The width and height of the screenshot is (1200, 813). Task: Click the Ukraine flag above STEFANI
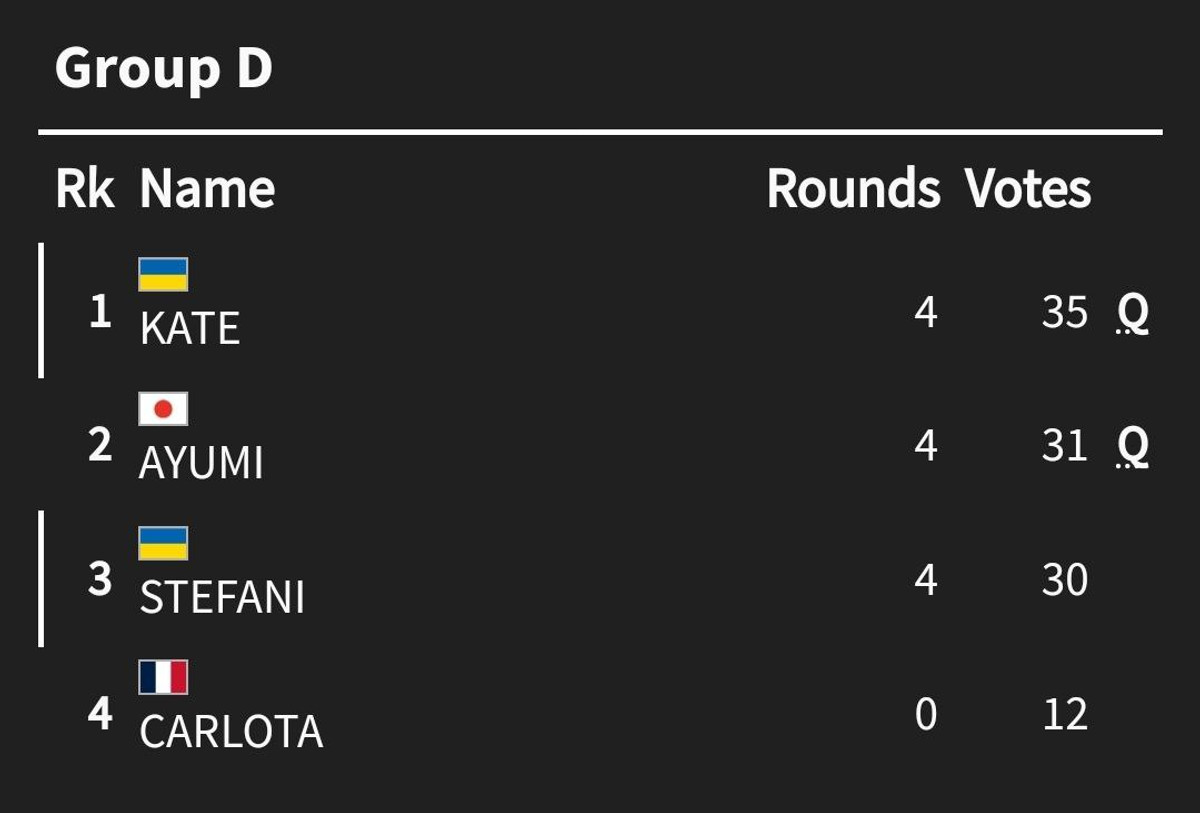click(x=163, y=543)
